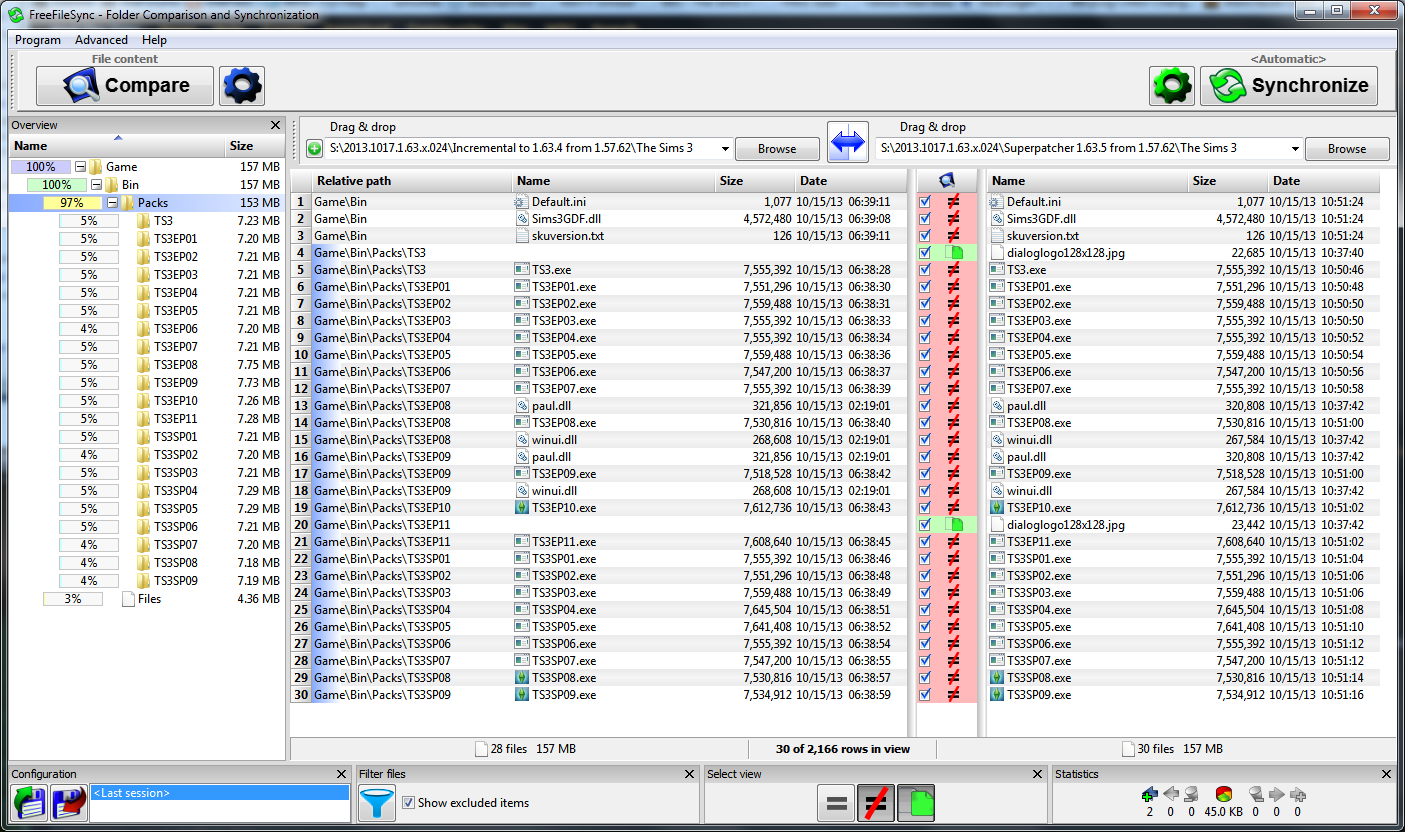Open synchronization settings green gear icon
The height and width of the screenshot is (832, 1405).
(1171, 86)
